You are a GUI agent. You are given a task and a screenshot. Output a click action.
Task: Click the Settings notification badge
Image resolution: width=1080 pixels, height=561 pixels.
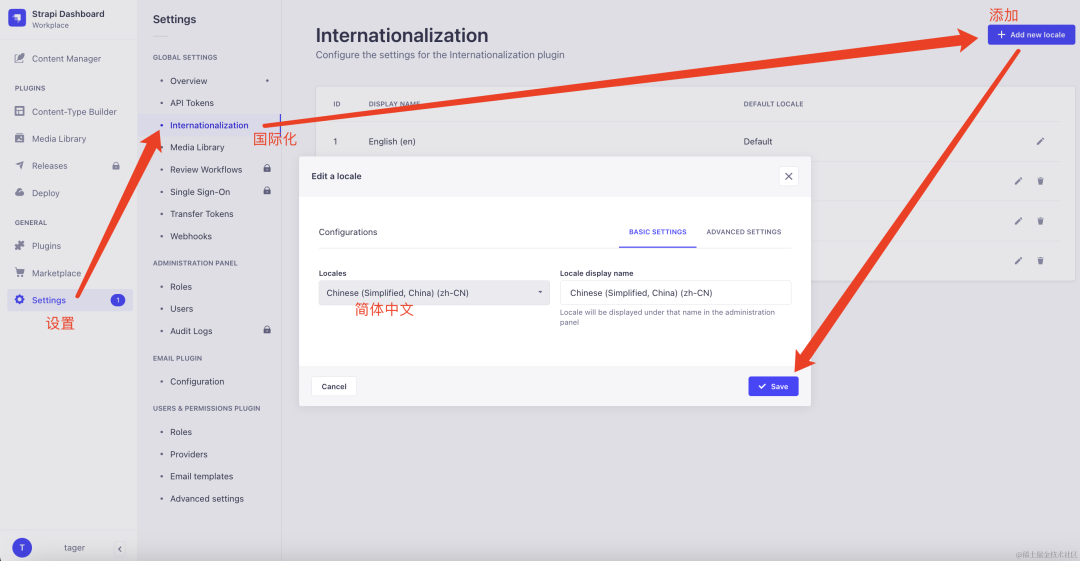pyautogui.click(x=118, y=300)
